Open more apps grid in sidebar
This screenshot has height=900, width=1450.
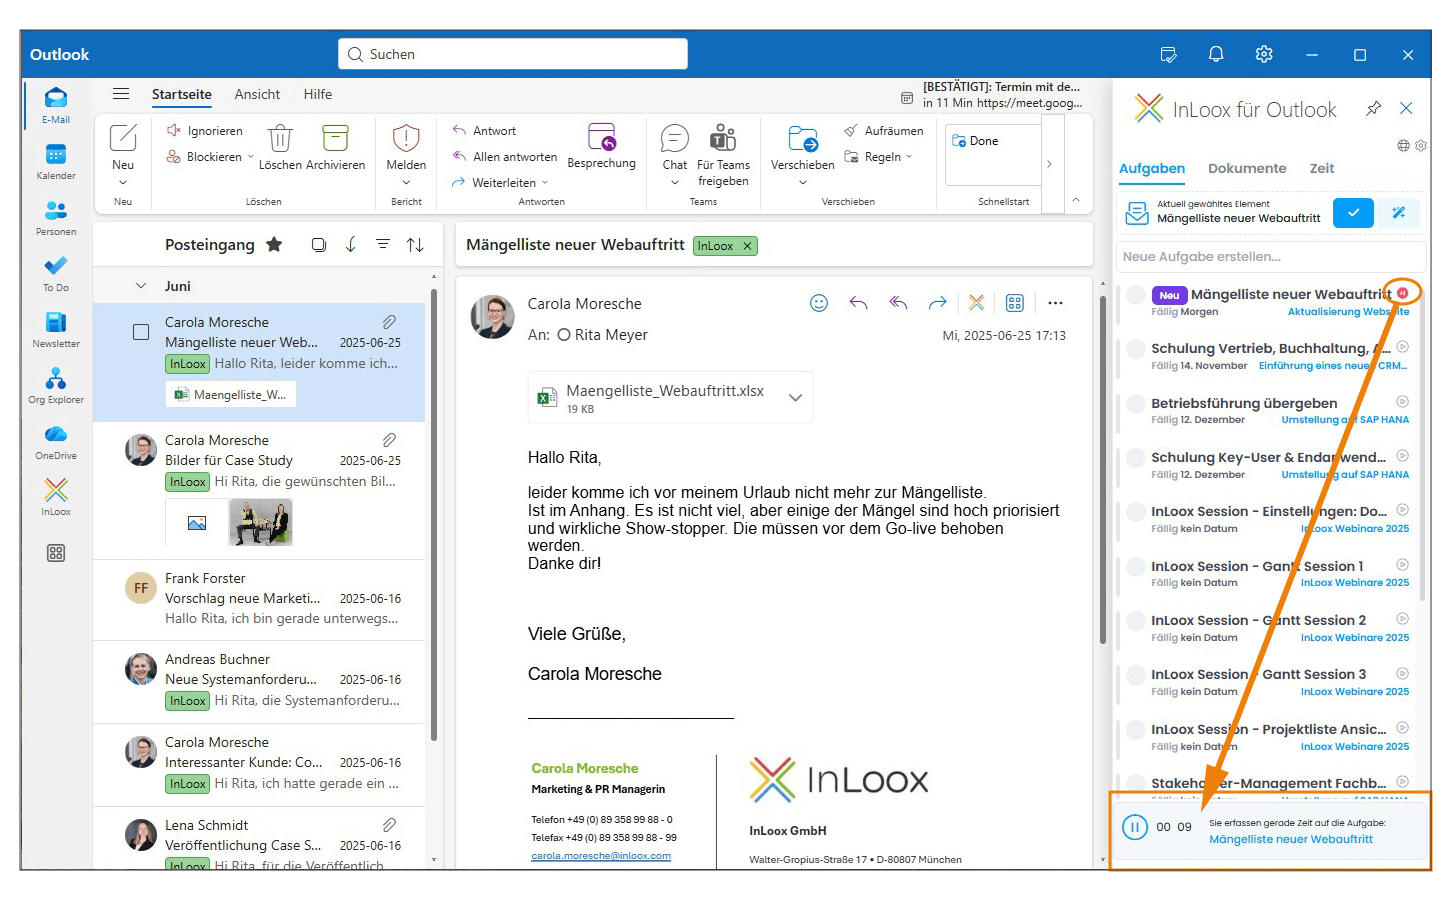(56, 553)
